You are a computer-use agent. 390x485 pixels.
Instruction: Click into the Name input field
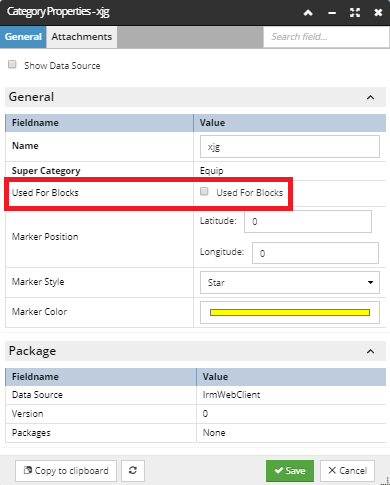[x=290, y=146]
